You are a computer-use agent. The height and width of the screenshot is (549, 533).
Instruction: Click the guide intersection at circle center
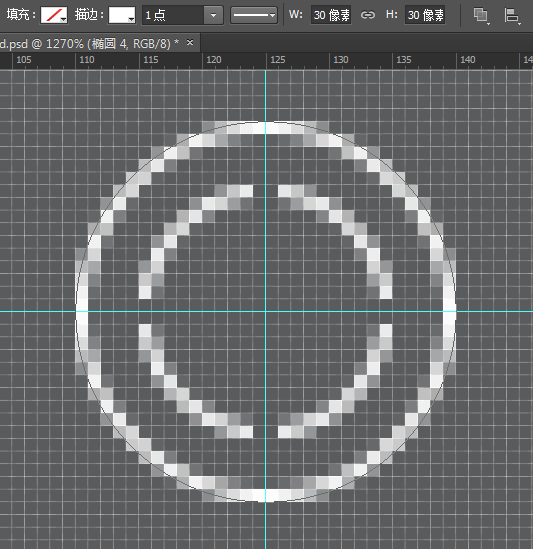click(x=265, y=311)
